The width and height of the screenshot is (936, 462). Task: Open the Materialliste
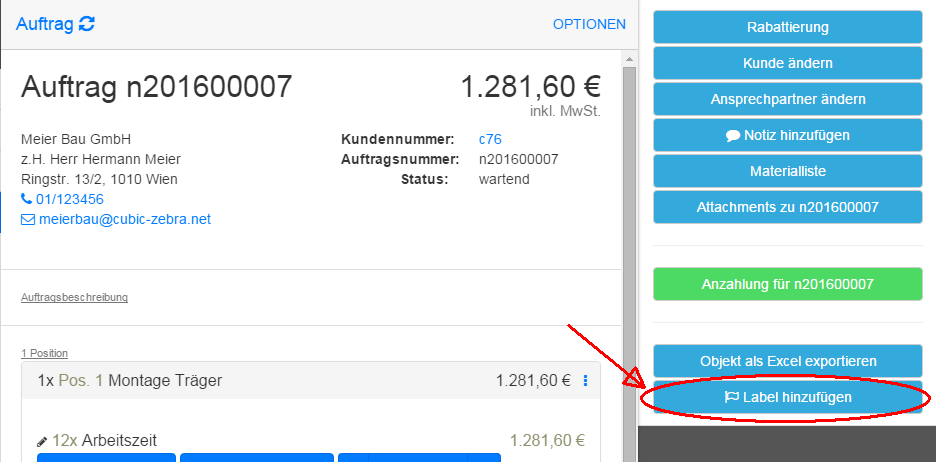tap(787, 171)
